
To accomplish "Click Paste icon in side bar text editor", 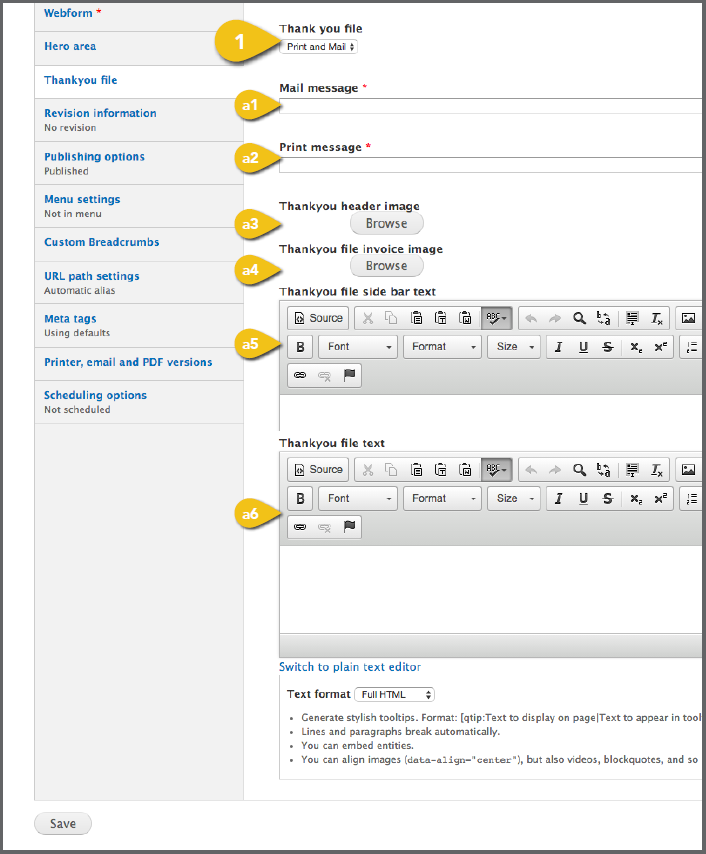I will 416,318.
